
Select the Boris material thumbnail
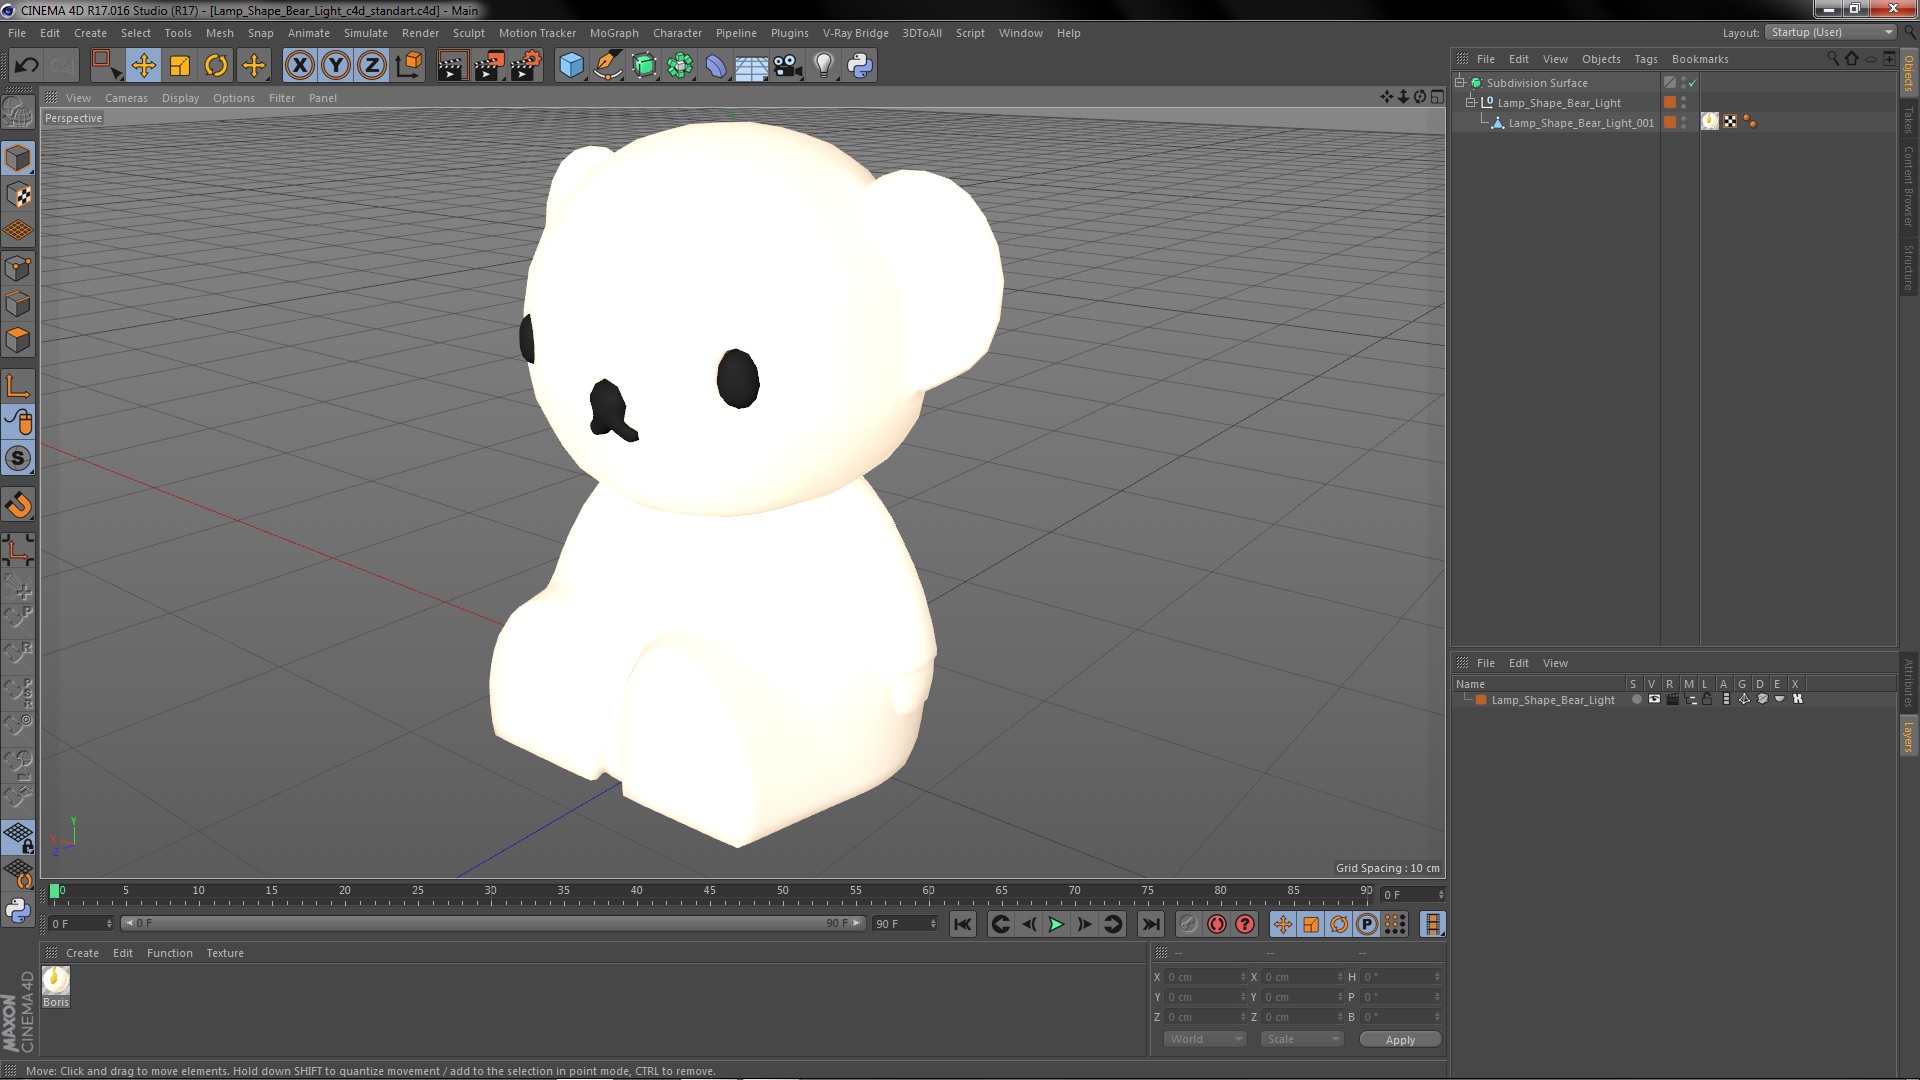[56, 981]
